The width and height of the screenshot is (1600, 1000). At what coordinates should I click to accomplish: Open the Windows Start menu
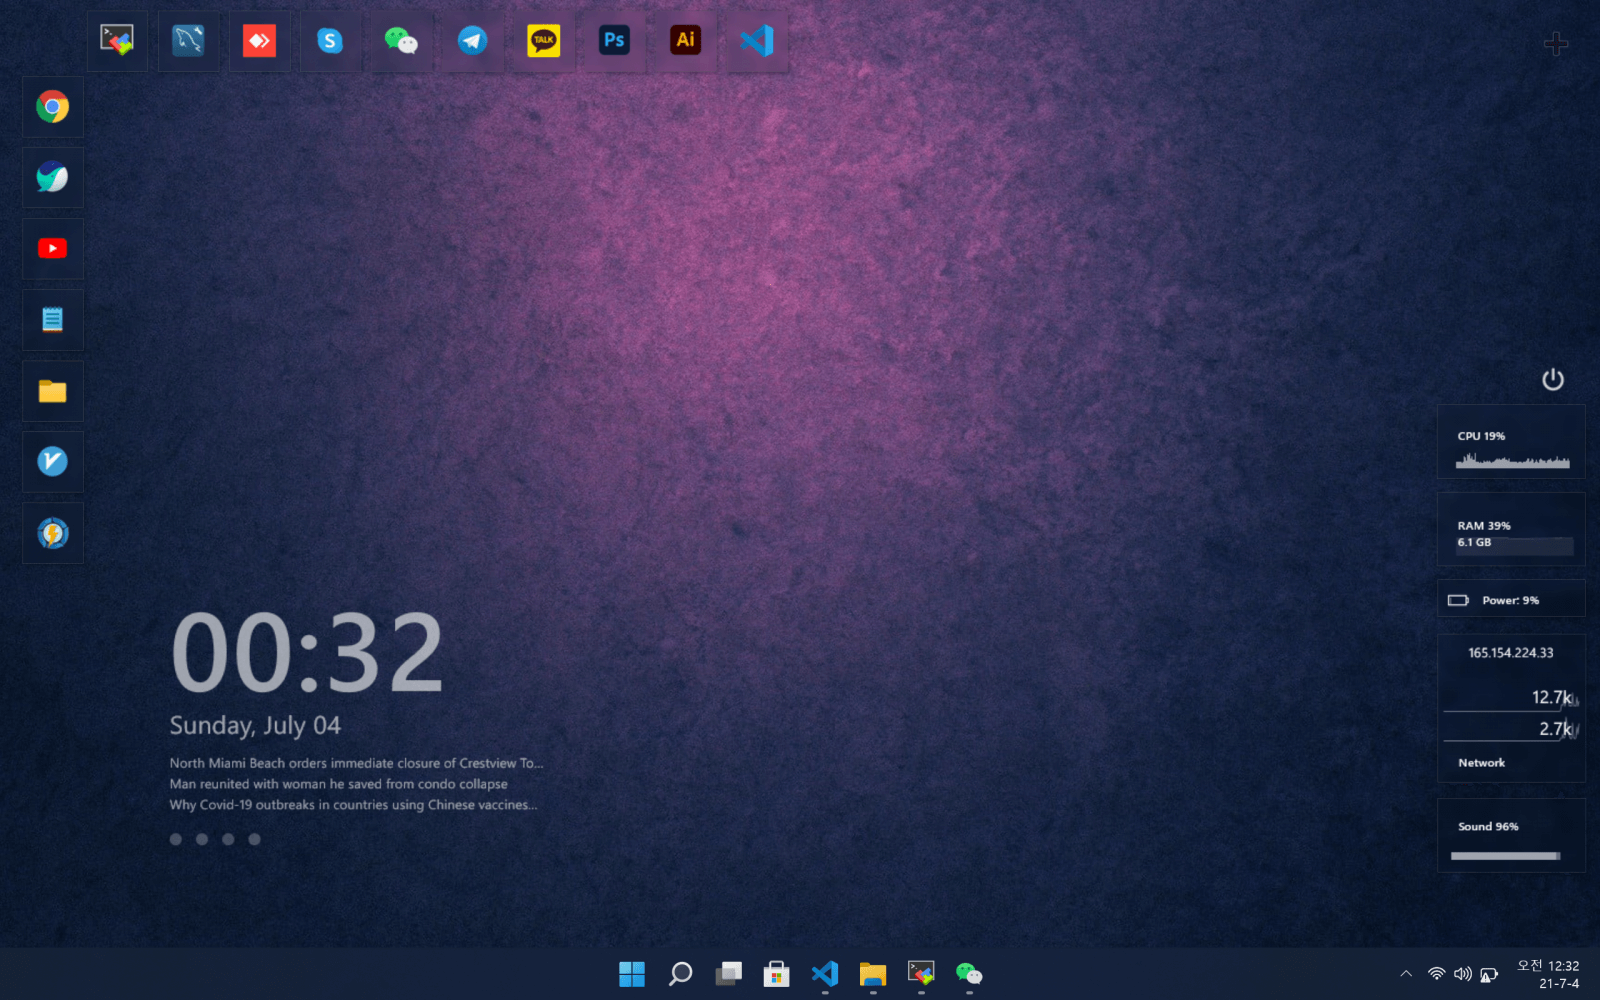coord(632,974)
